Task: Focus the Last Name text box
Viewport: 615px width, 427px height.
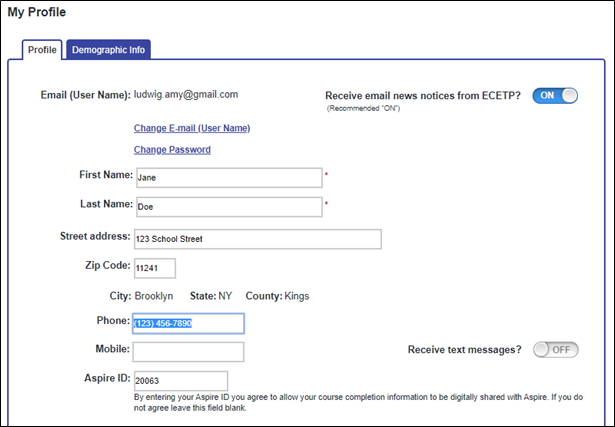Action: pos(228,207)
